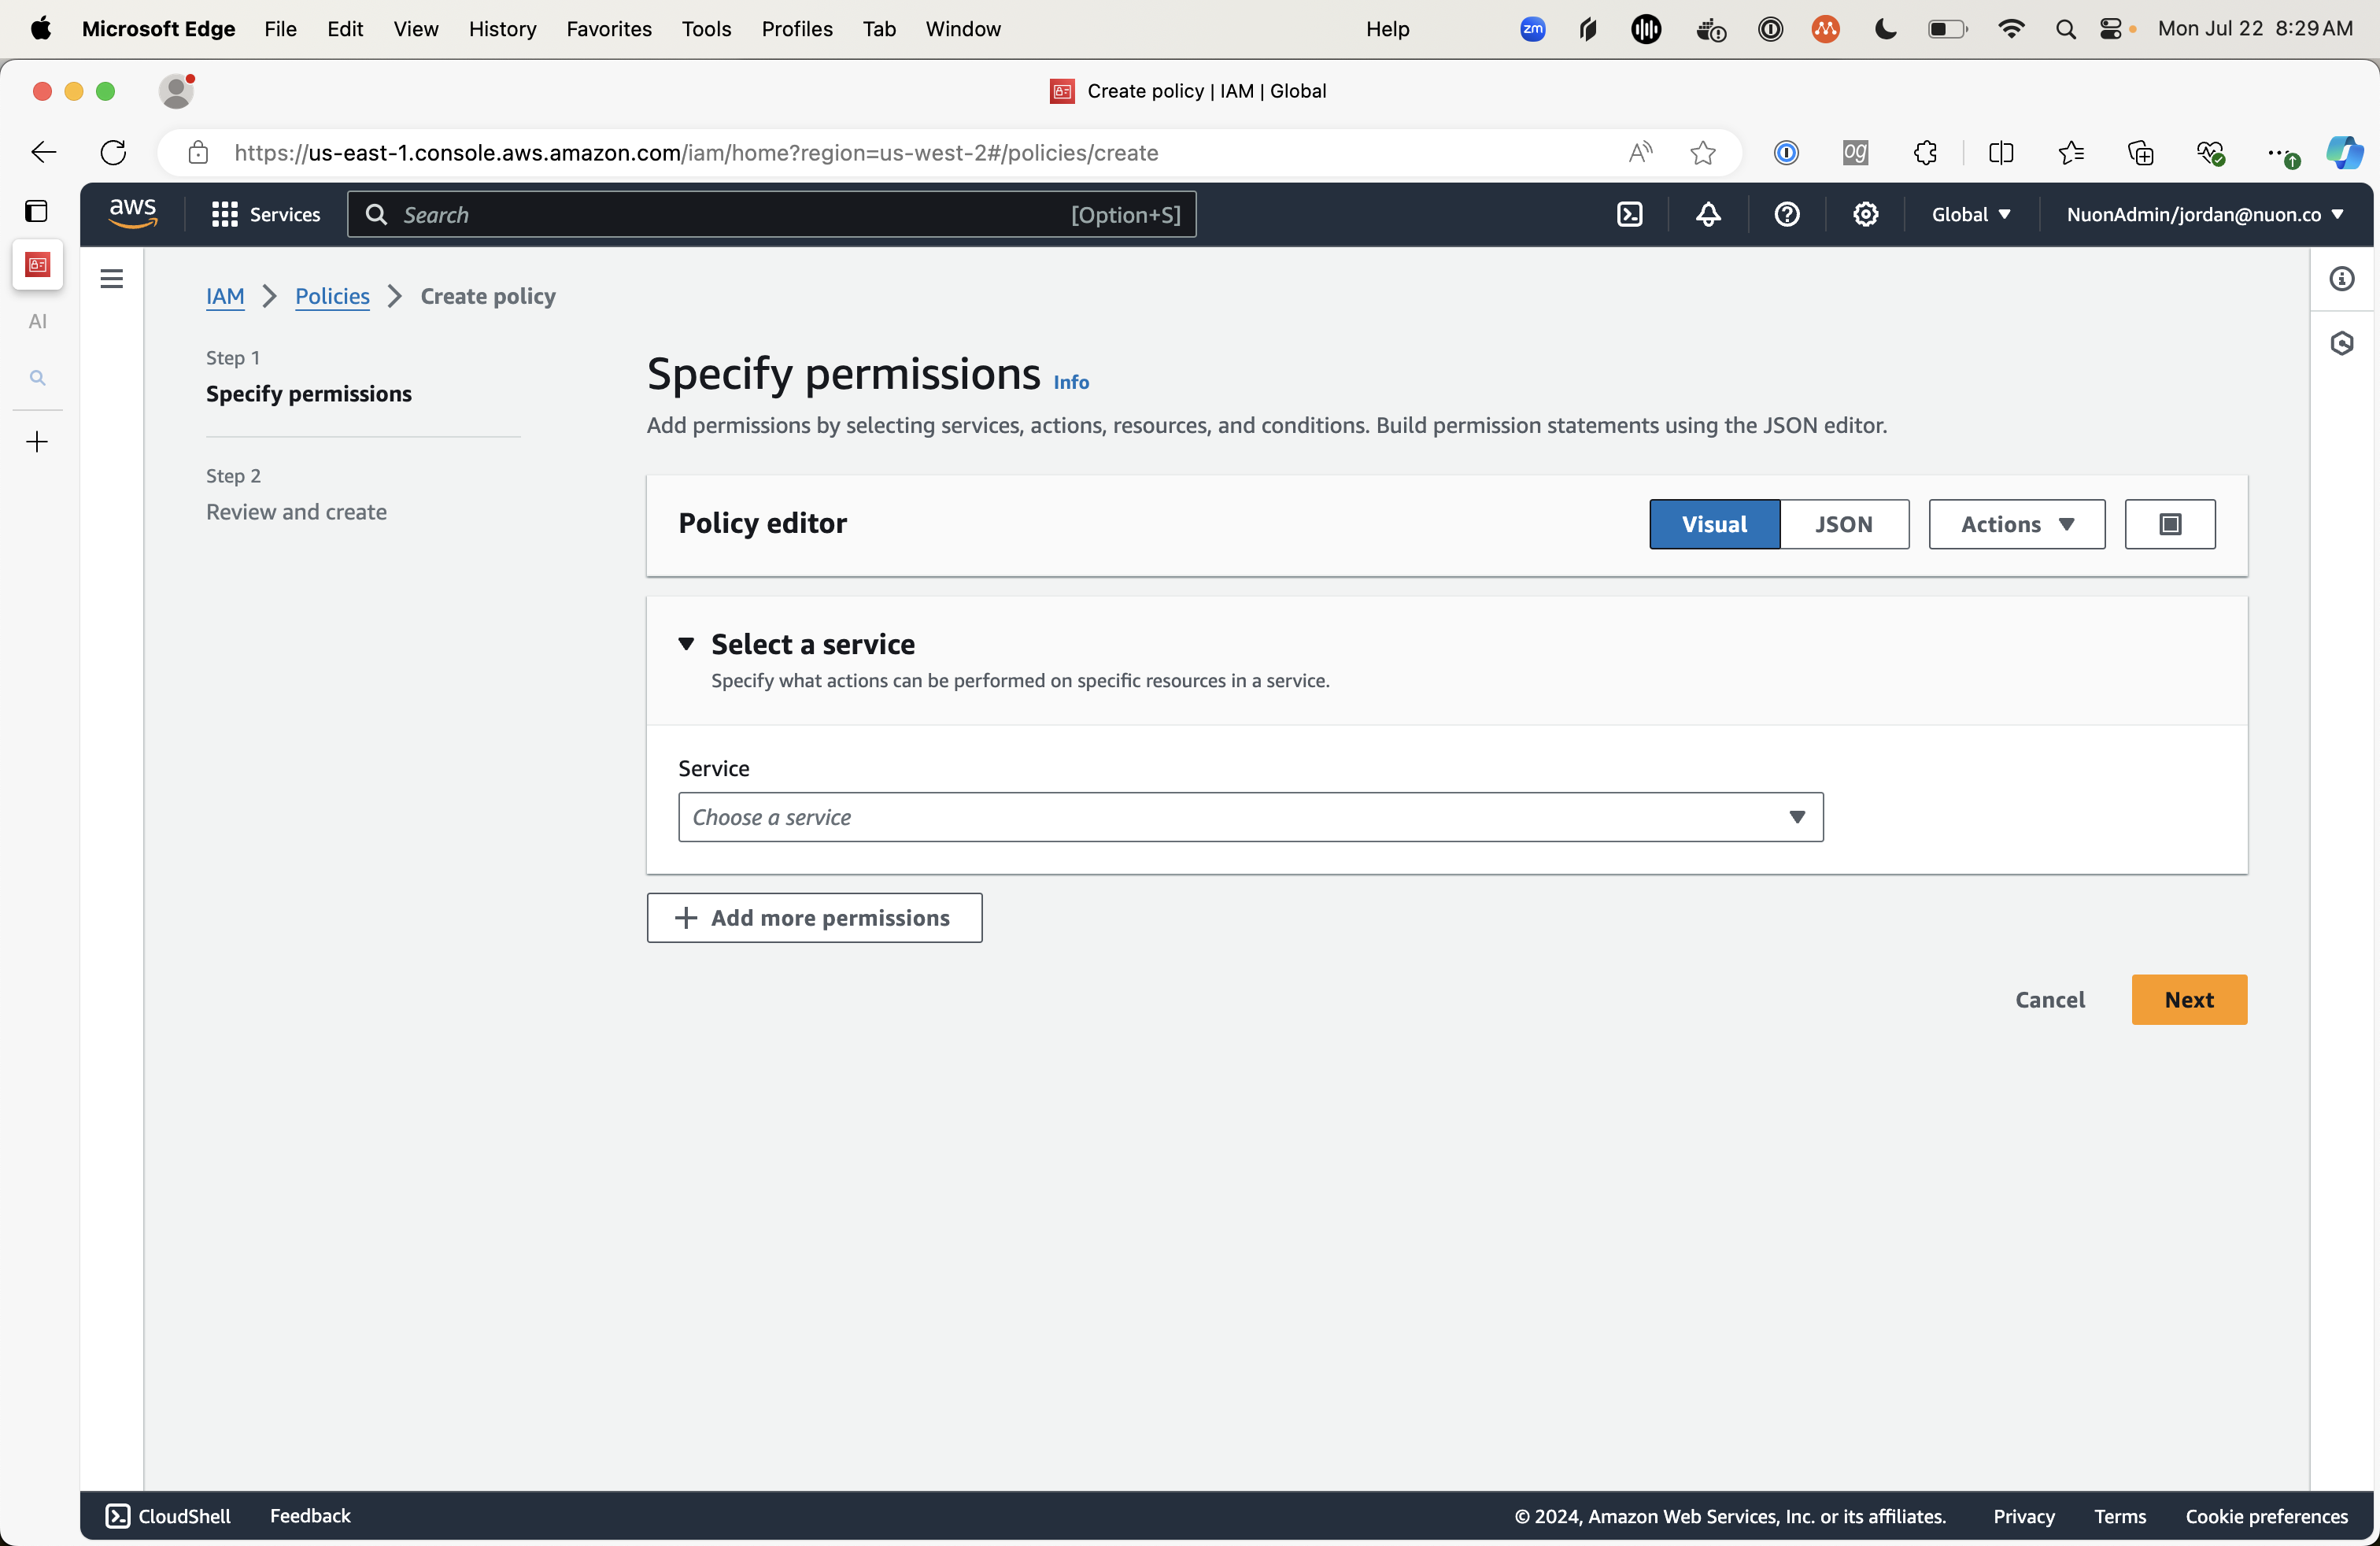
Task: Click the orange Next button
Action: 2188,999
